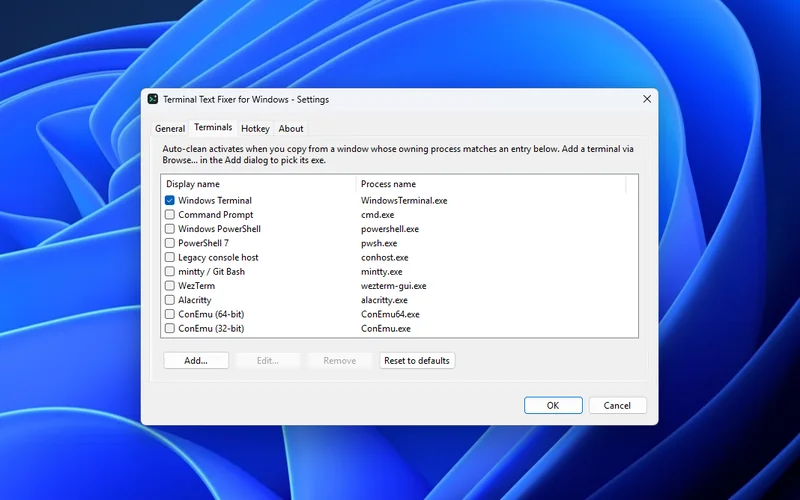The image size is (800, 500).
Task: Enable the Alacritty checkbox
Action: tap(170, 300)
